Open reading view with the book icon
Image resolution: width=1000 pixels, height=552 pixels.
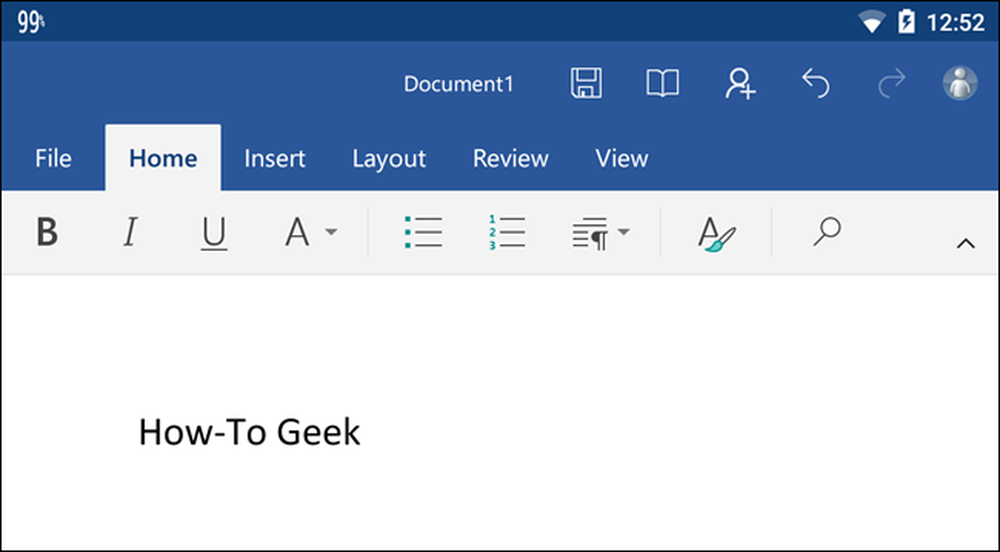663,83
